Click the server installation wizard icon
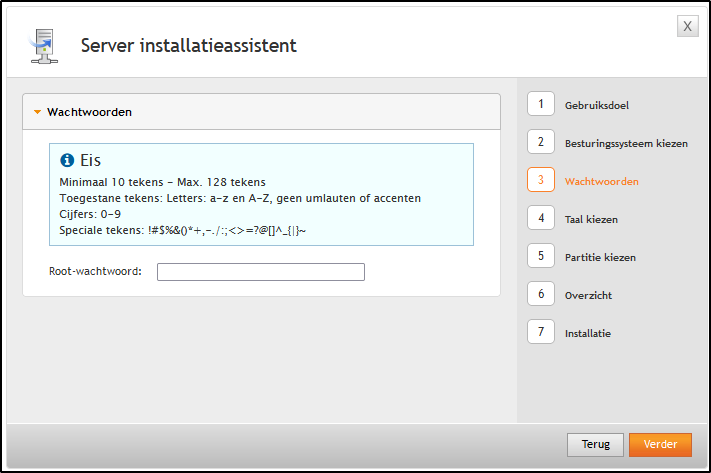The image size is (711, 473). (x=44, y=46)
